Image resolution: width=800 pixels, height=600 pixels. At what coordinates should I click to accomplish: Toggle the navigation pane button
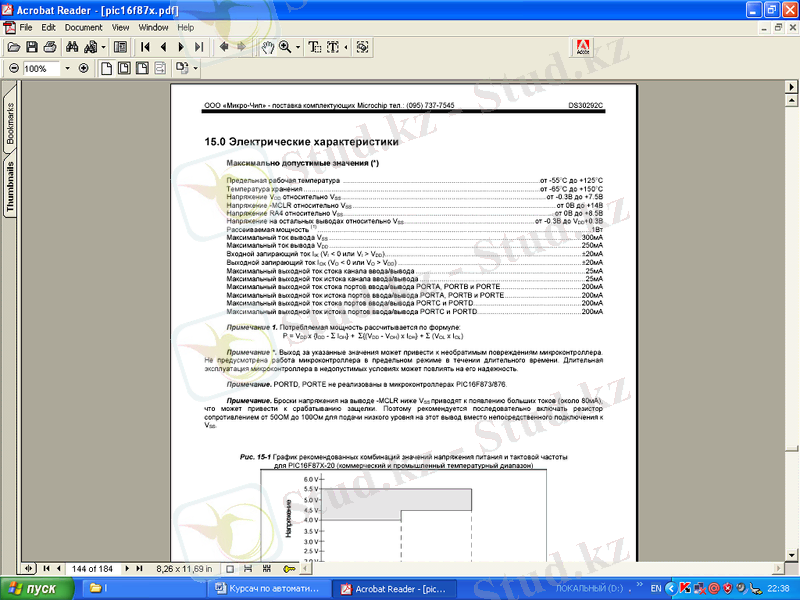pyautogui.click(x=121, y=47)
